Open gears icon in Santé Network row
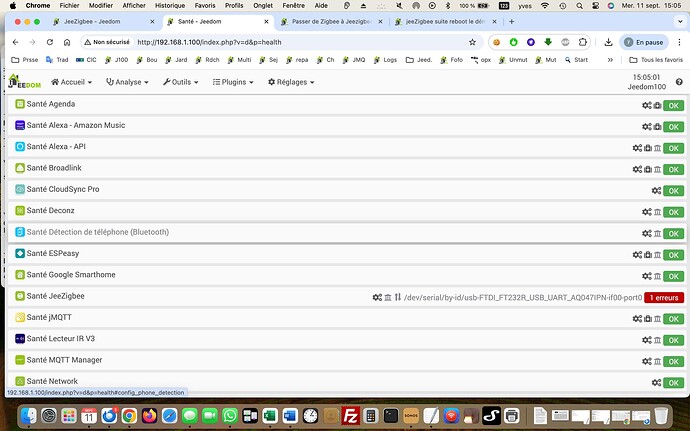 pos(656,383)
